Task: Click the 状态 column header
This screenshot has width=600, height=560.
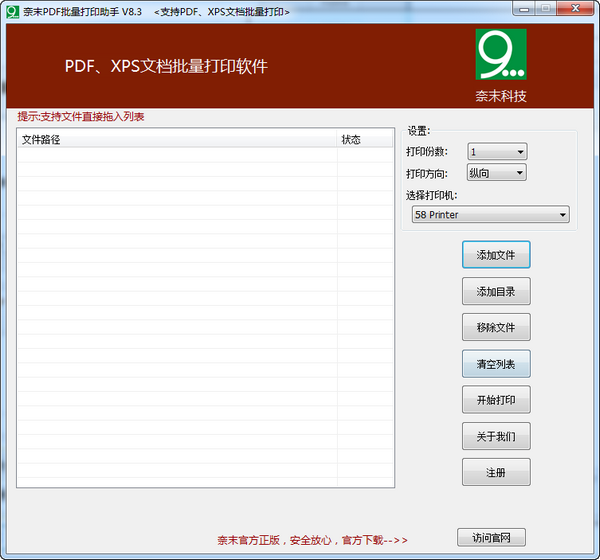Action: pyautogui.click(x=365, y=140)
